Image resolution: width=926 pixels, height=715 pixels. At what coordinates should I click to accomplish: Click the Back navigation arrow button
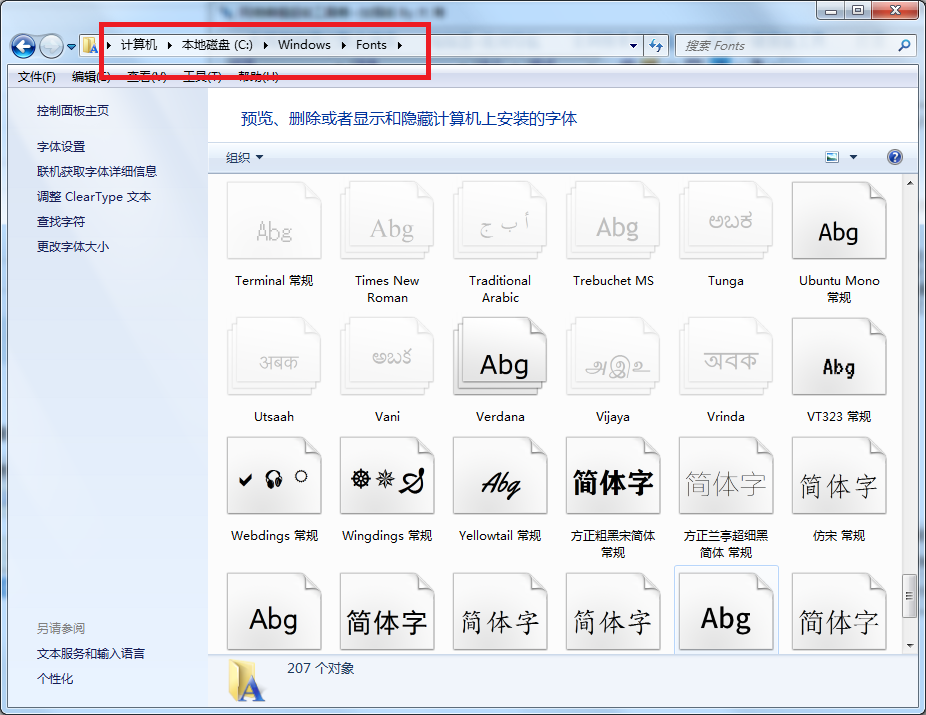pos(24,46)
